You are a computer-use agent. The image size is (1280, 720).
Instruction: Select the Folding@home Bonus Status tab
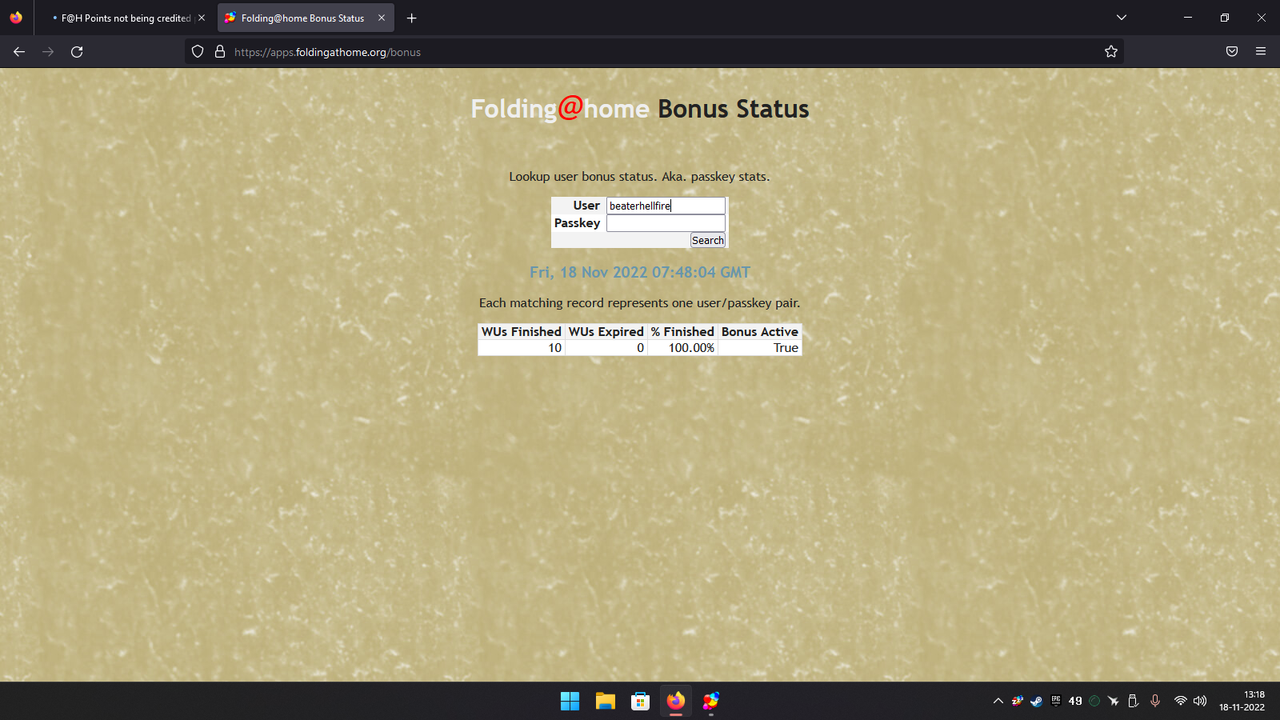coord(306,18)
